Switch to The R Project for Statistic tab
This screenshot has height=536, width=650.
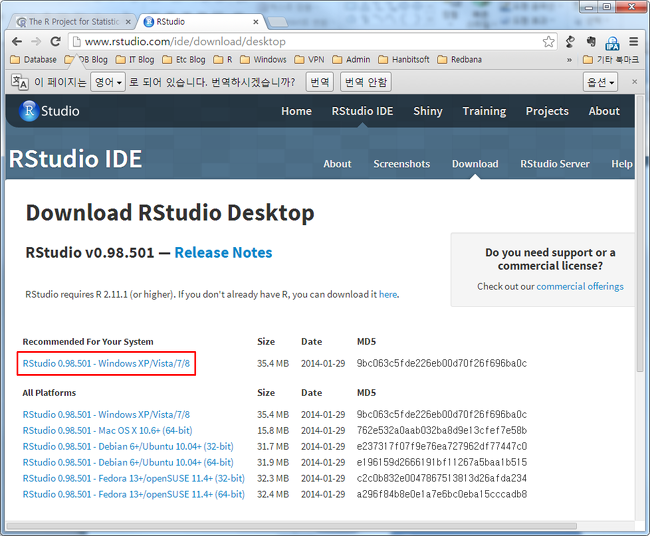click(x=73, y=22)
